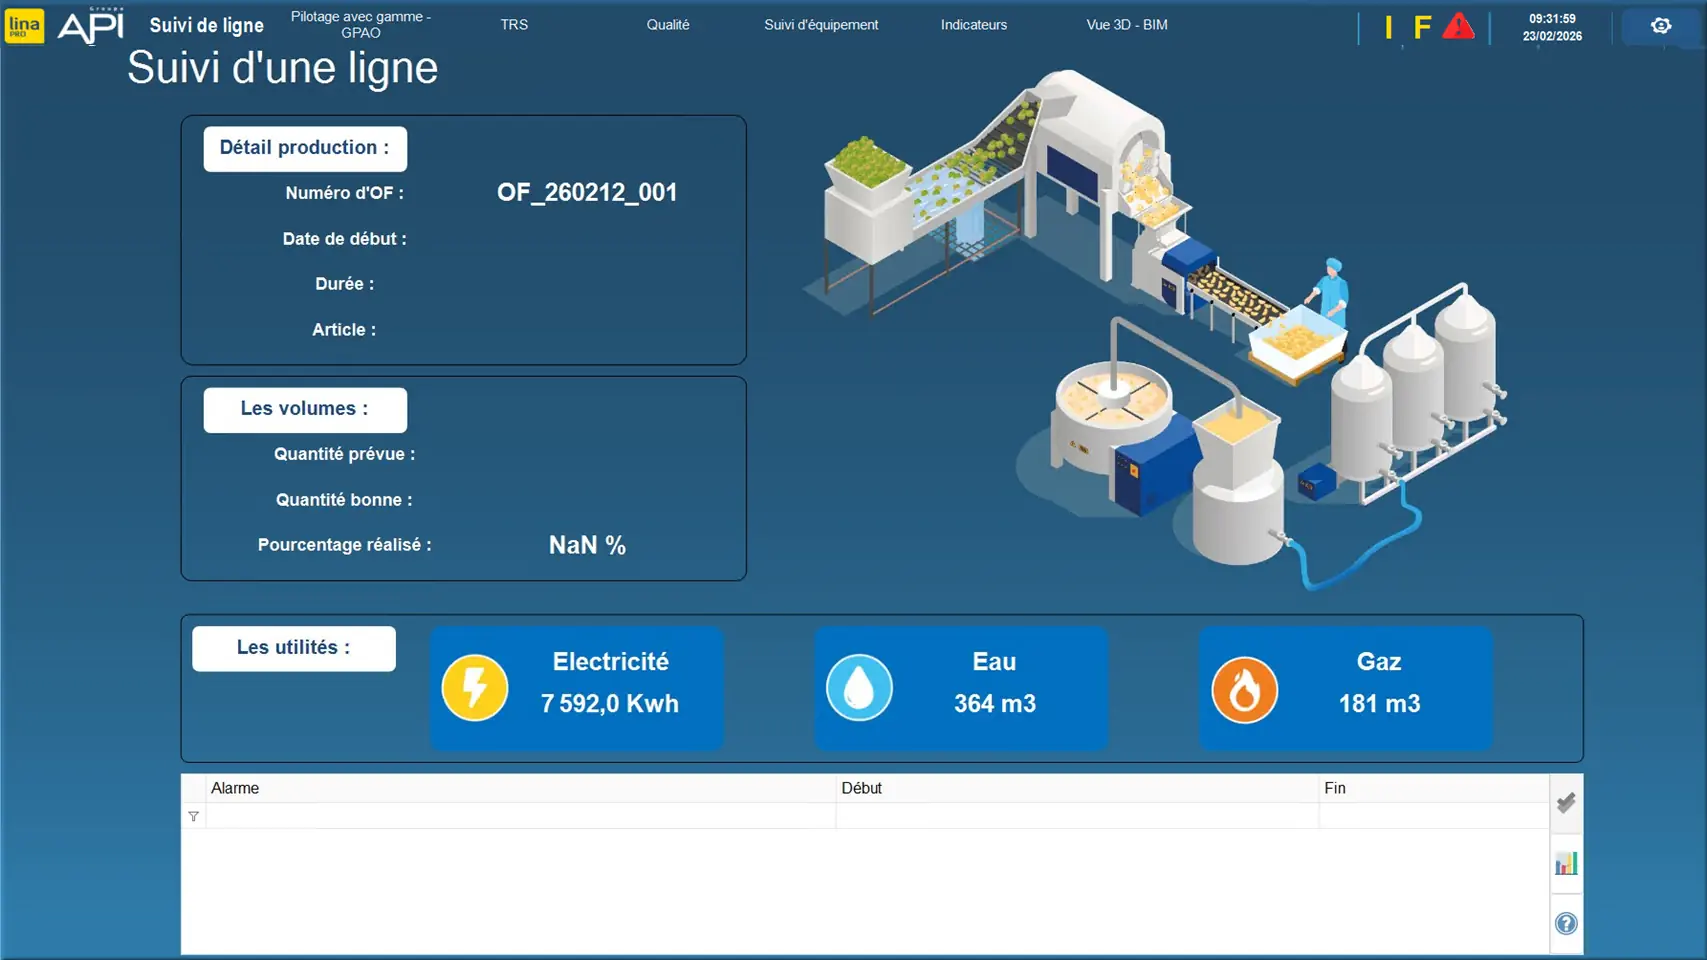Switch to Vue 3D - BIM
This screenshot has height=960, width=1707.
pyautogui.click(x=1126, y=25)
